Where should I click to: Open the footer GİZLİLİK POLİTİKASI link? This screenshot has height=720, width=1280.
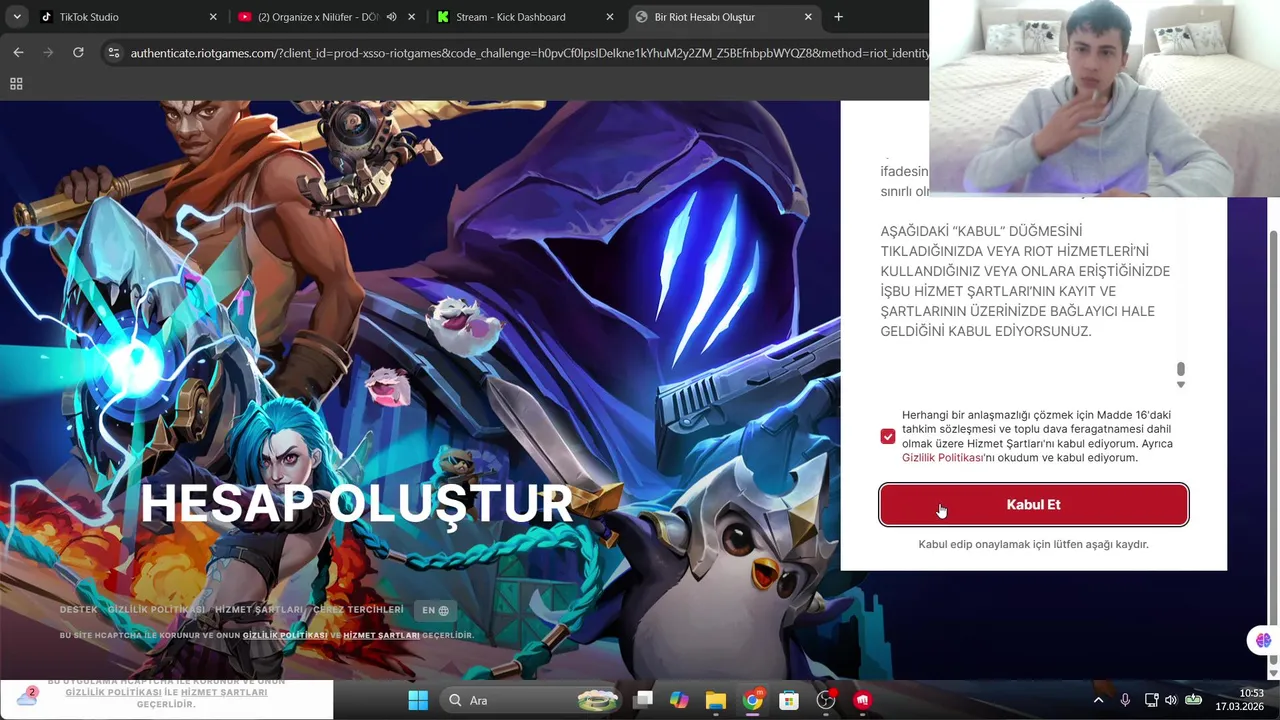click(x=156, y=610)
